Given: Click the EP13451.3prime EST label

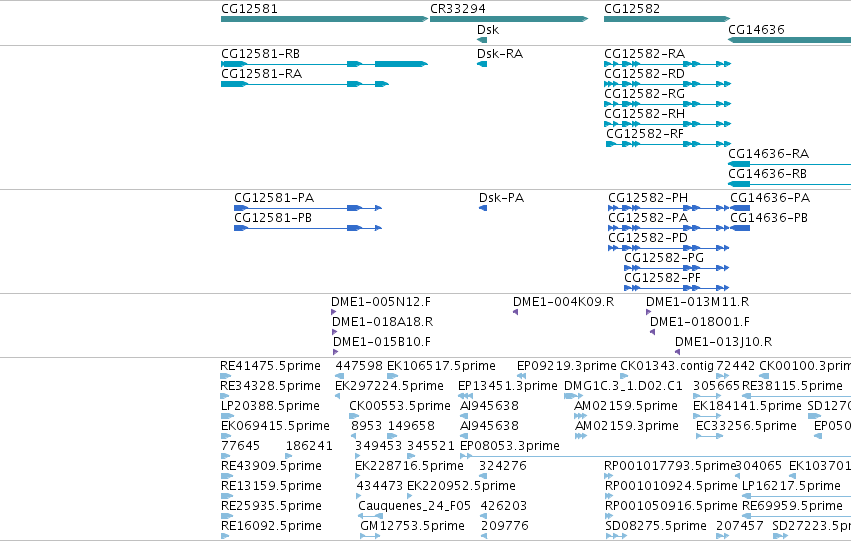Looking at the screenshot, I should [x=507, y=386].
